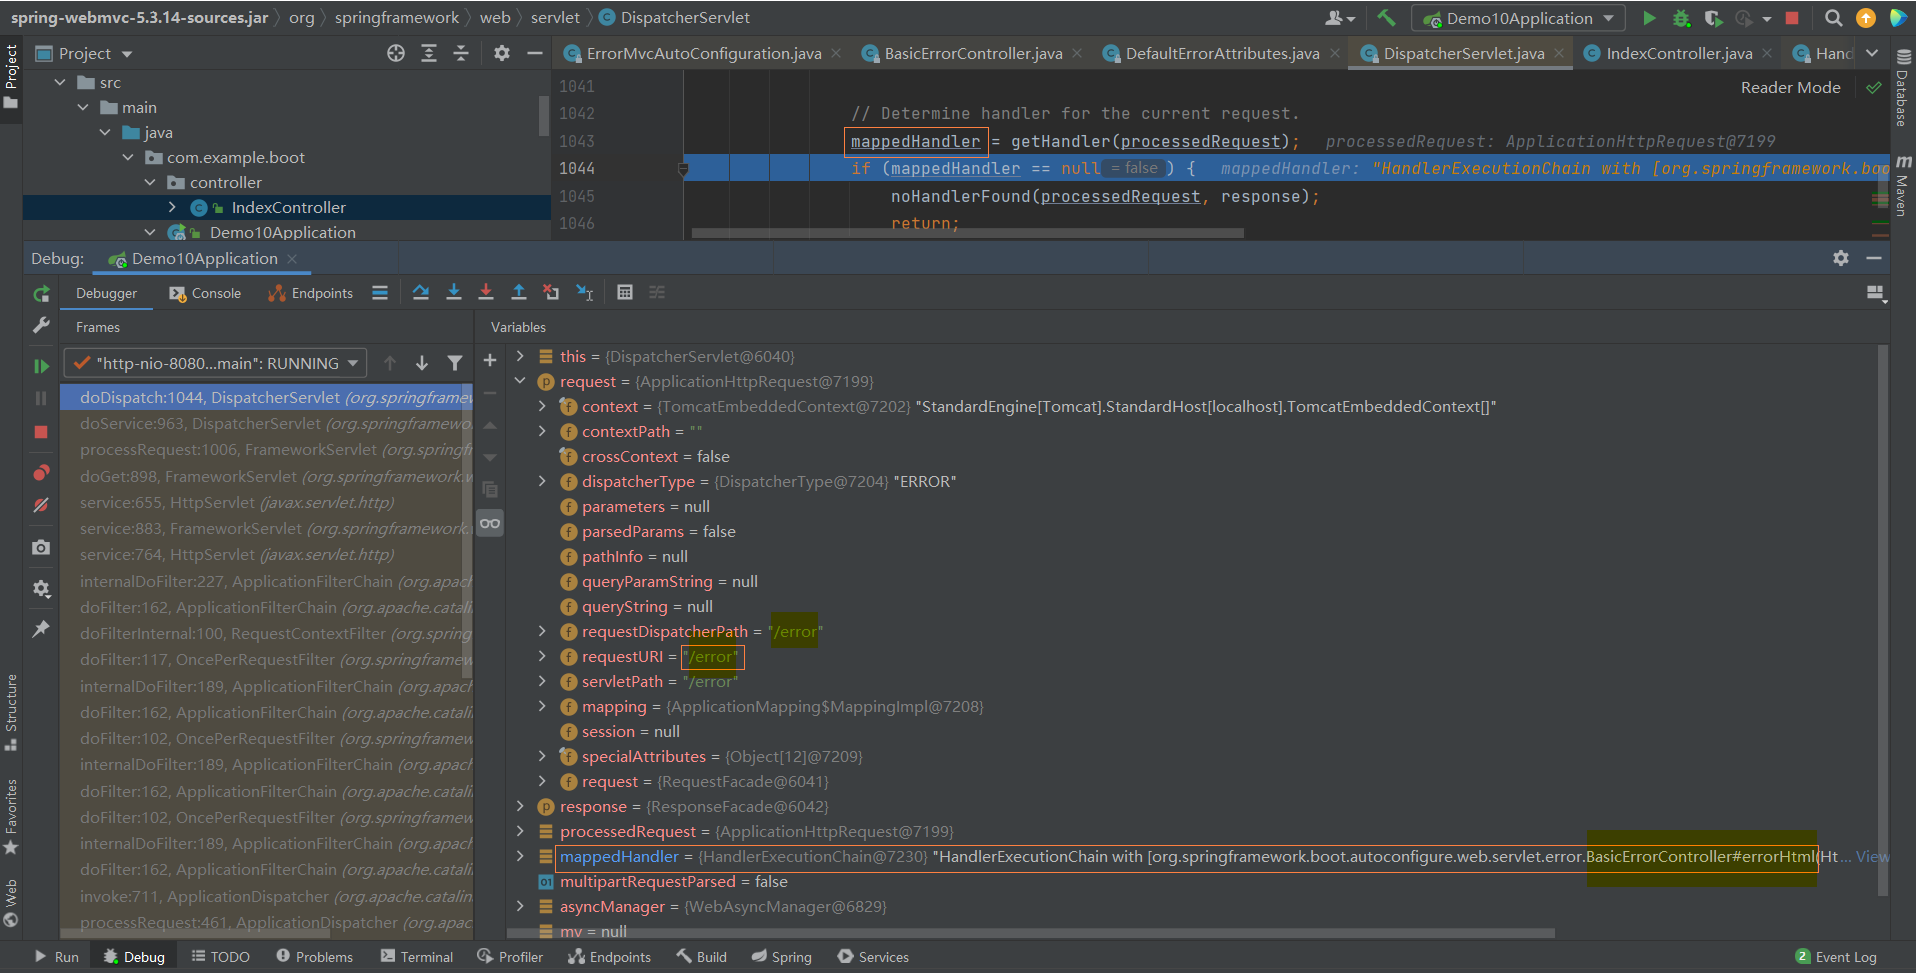Image resolution: width=1916 pixels, height=973 pixels.
Task: Click the thread dump camera icon
Action: (x=41, y=547)
